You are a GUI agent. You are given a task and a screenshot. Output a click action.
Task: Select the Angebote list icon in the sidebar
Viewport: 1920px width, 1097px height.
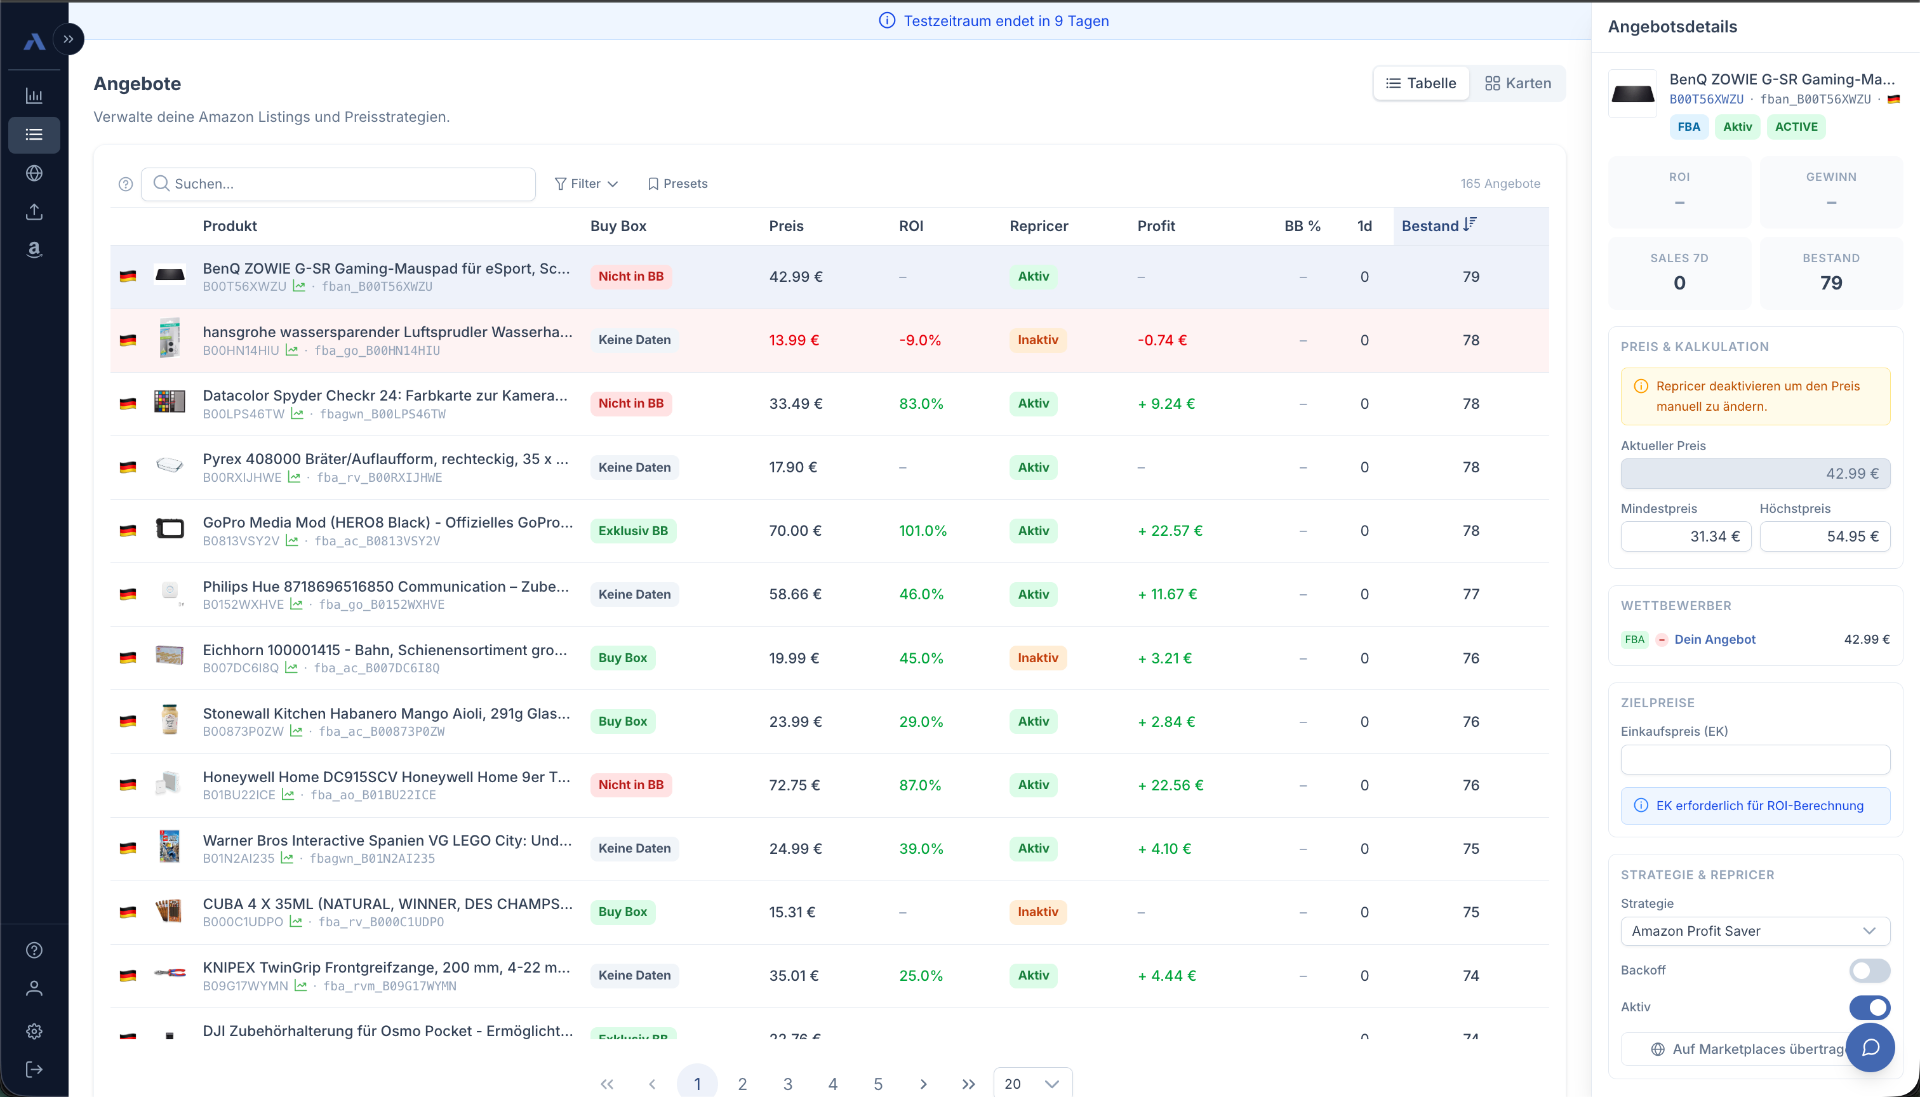coord(34,134)
